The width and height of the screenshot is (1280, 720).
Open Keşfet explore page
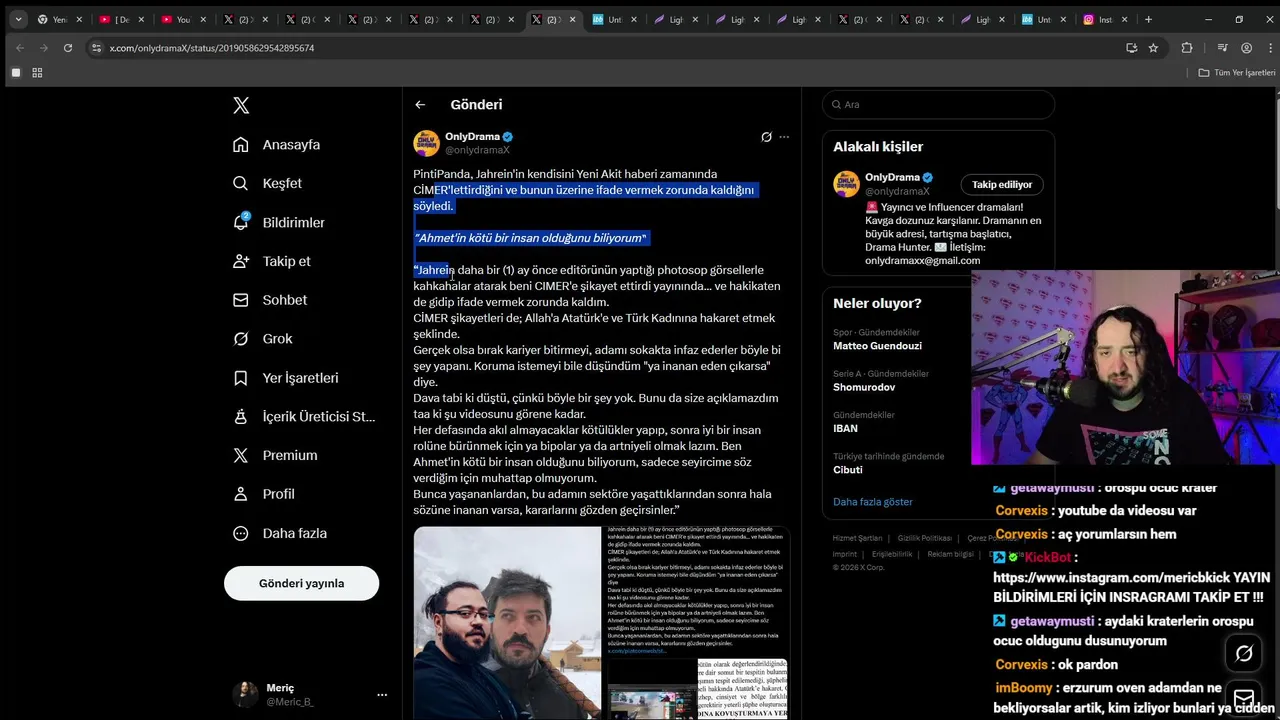(267, 184)
